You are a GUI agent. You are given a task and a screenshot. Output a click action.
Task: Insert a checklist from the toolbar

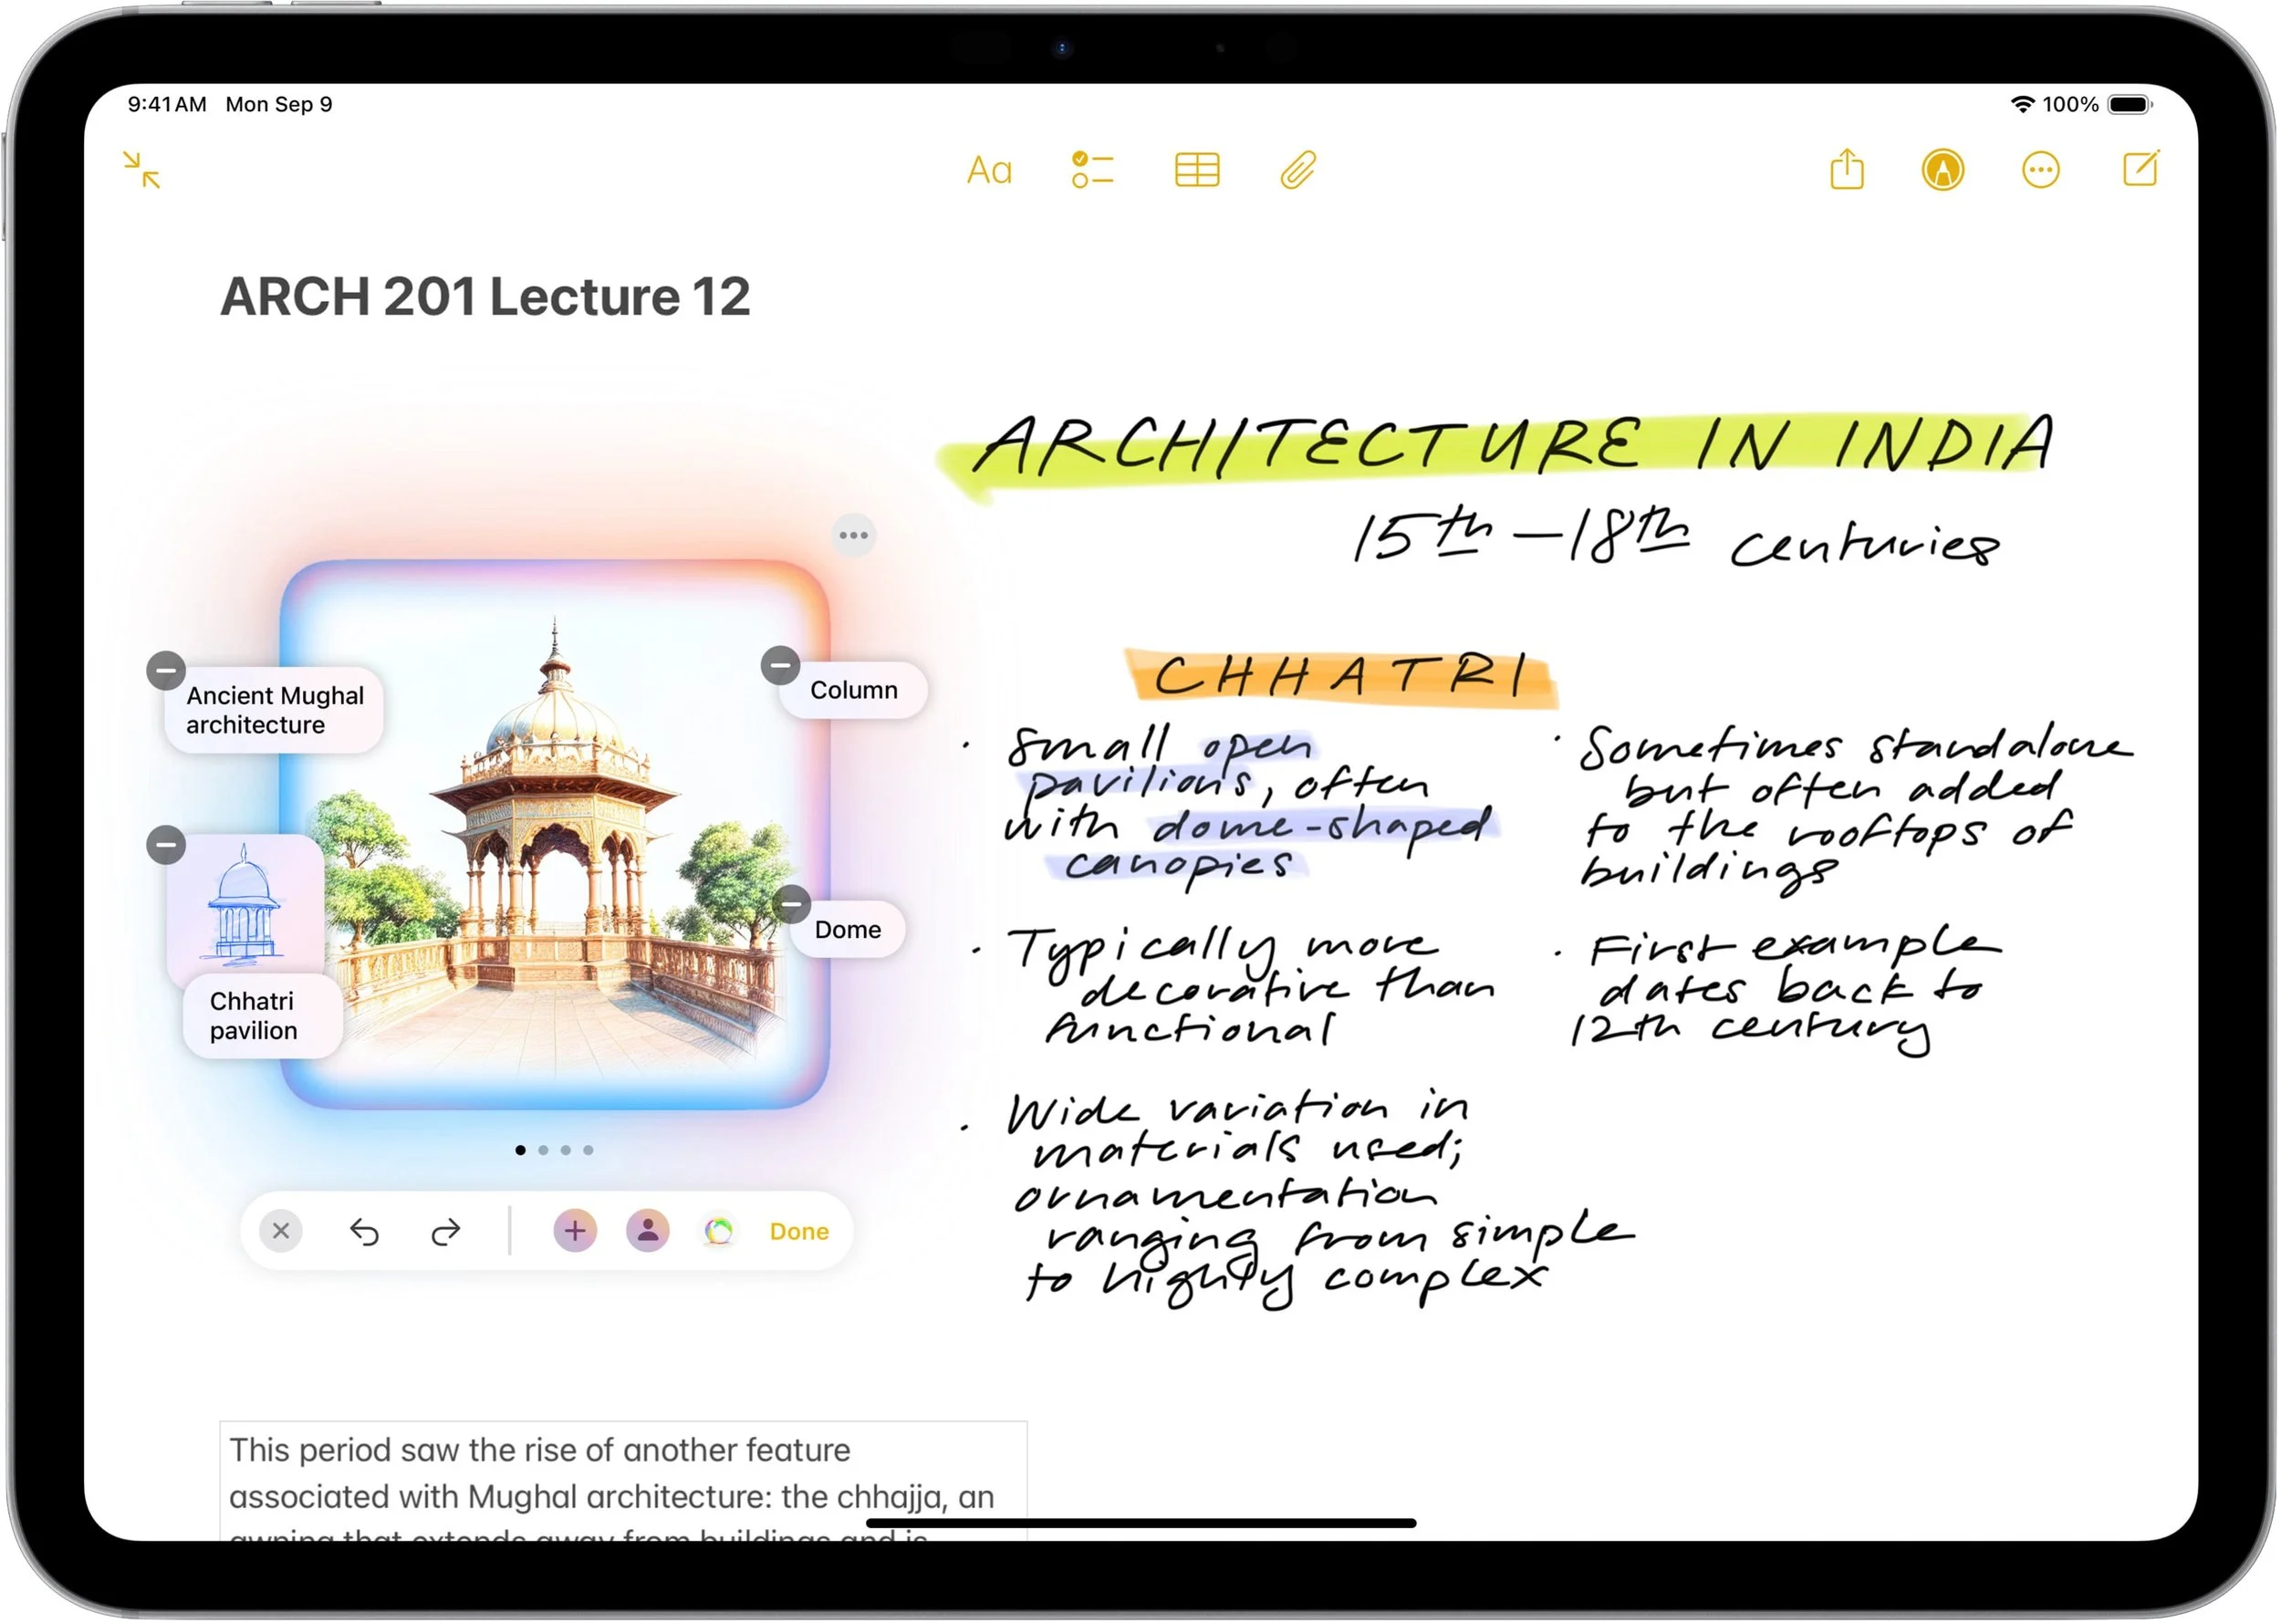click(1092, 170)
